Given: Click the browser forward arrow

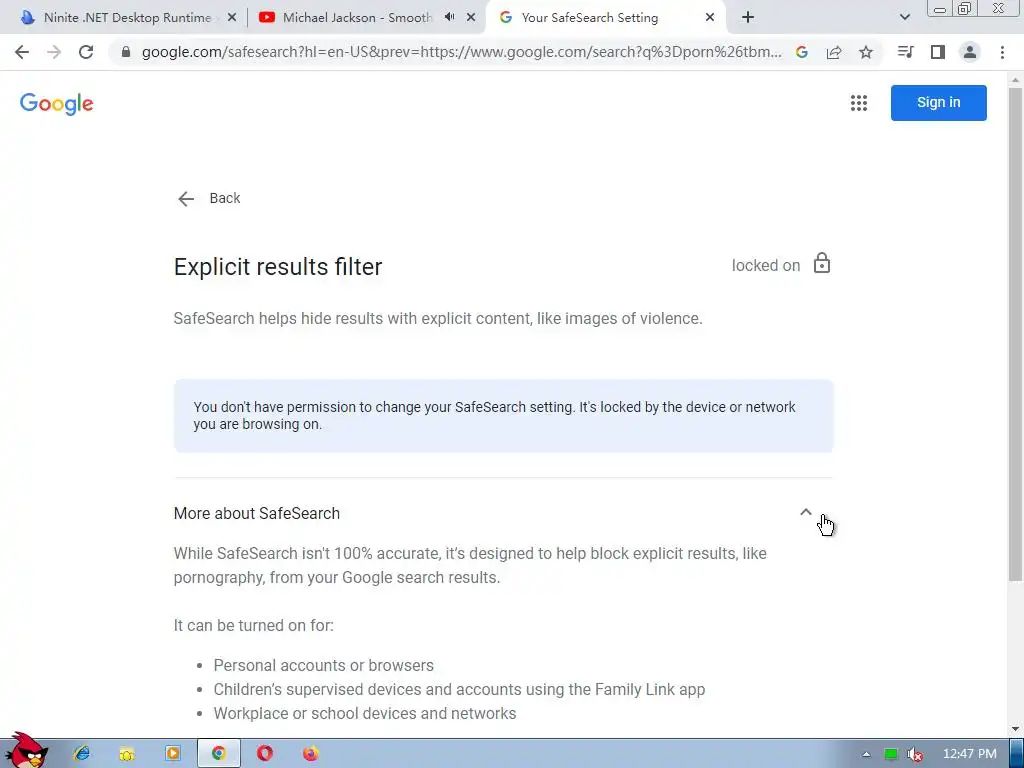Looking at the screenshot, I should pos(54,52).
